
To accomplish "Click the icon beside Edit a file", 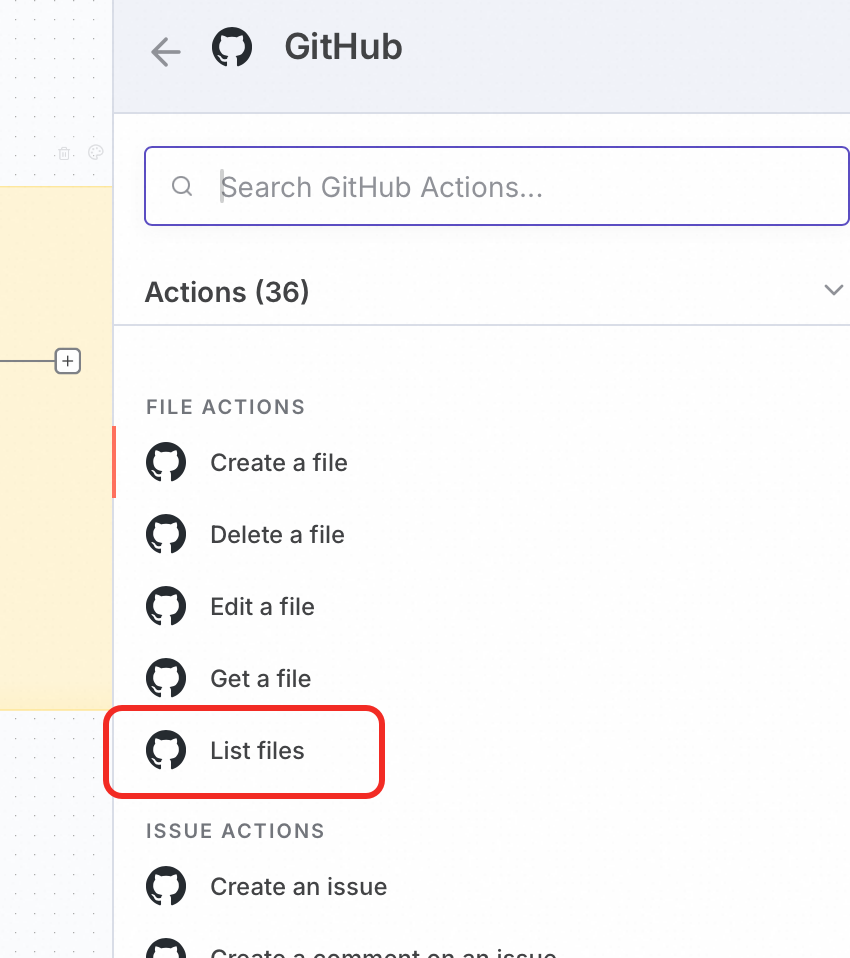I will click(166, 607).
